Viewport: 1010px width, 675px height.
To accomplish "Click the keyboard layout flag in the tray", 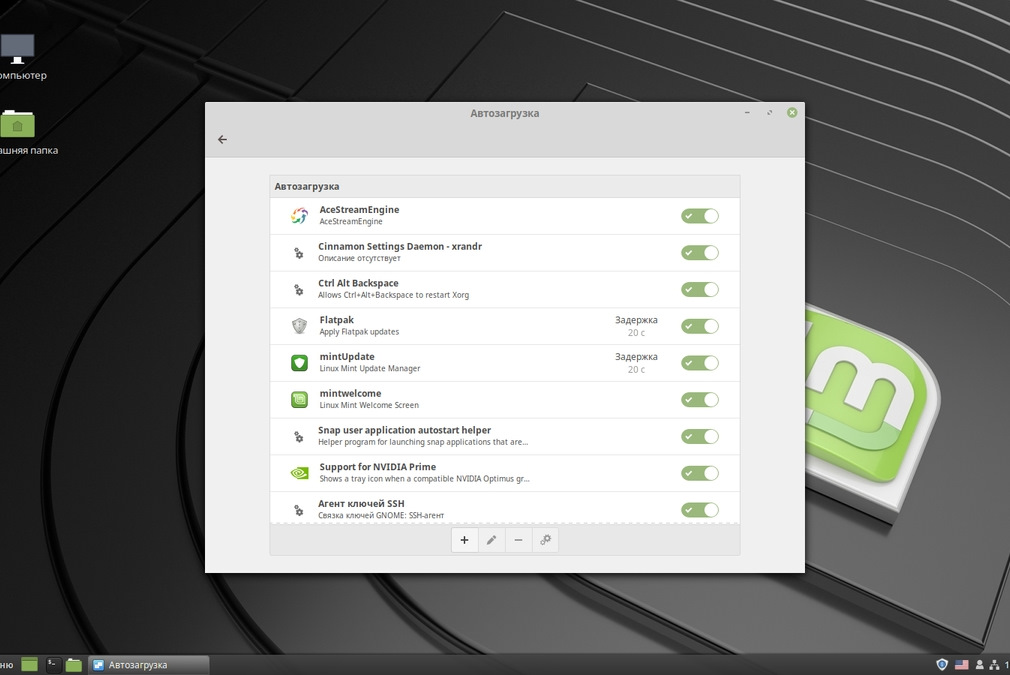I will (x=962, y=664).
